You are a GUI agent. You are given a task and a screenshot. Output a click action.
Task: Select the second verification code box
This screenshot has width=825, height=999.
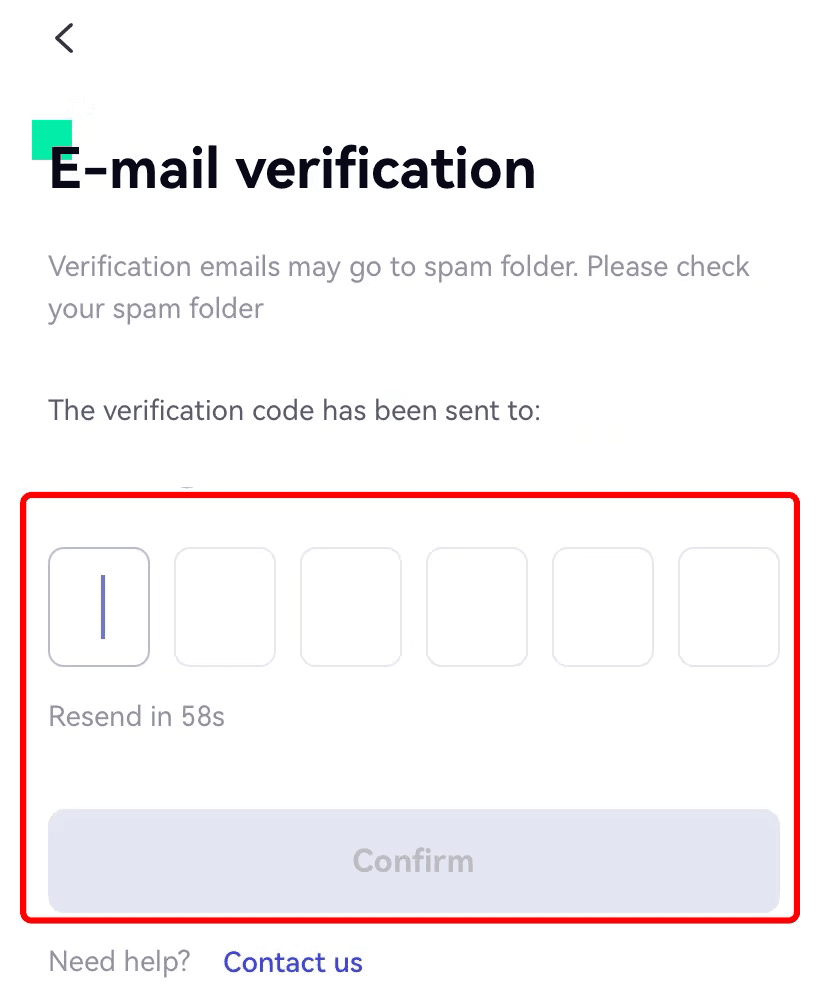click(x=225, y=607)
